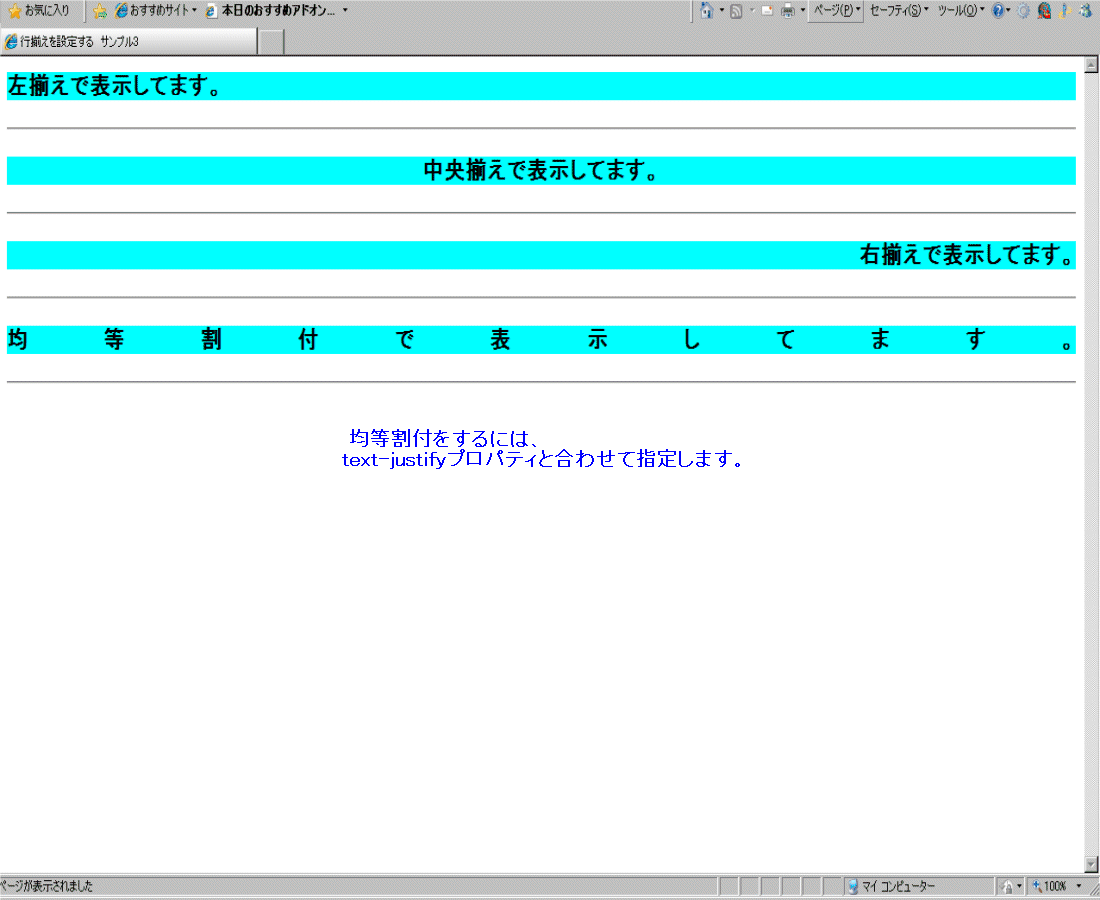1100x900 pixels.
Task: Expand the Print dropdown arrow
Action: point(802,11)
